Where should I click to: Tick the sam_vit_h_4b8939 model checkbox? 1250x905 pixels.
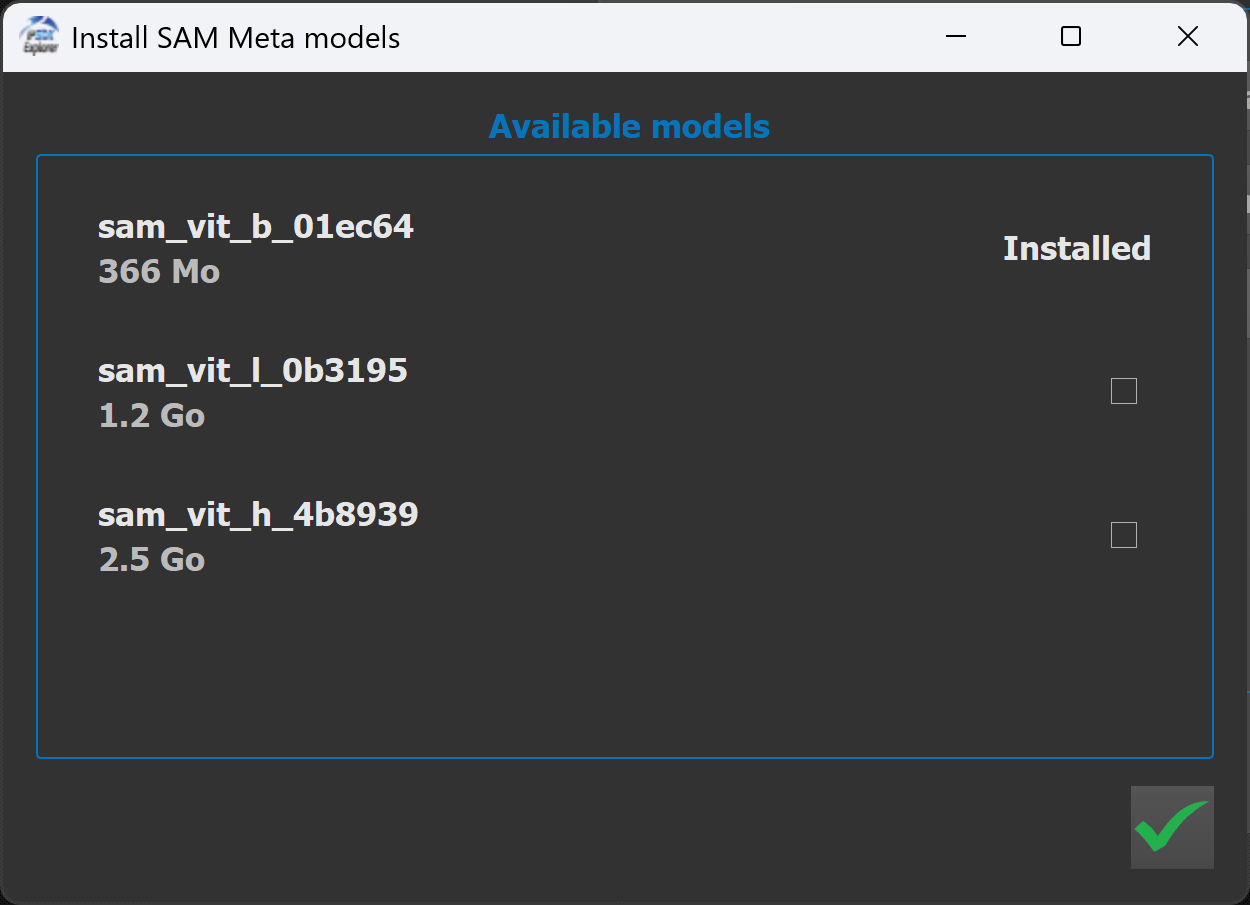coord(1124,536)
